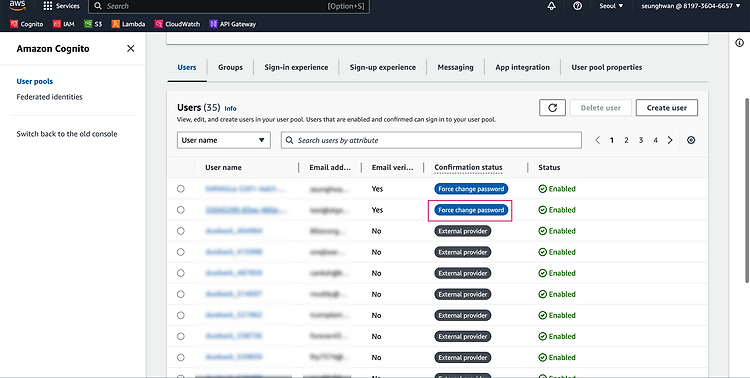This screenshot has width=750, height=378.
Task: Open table preferences gear icon
Action: (691, 140)
